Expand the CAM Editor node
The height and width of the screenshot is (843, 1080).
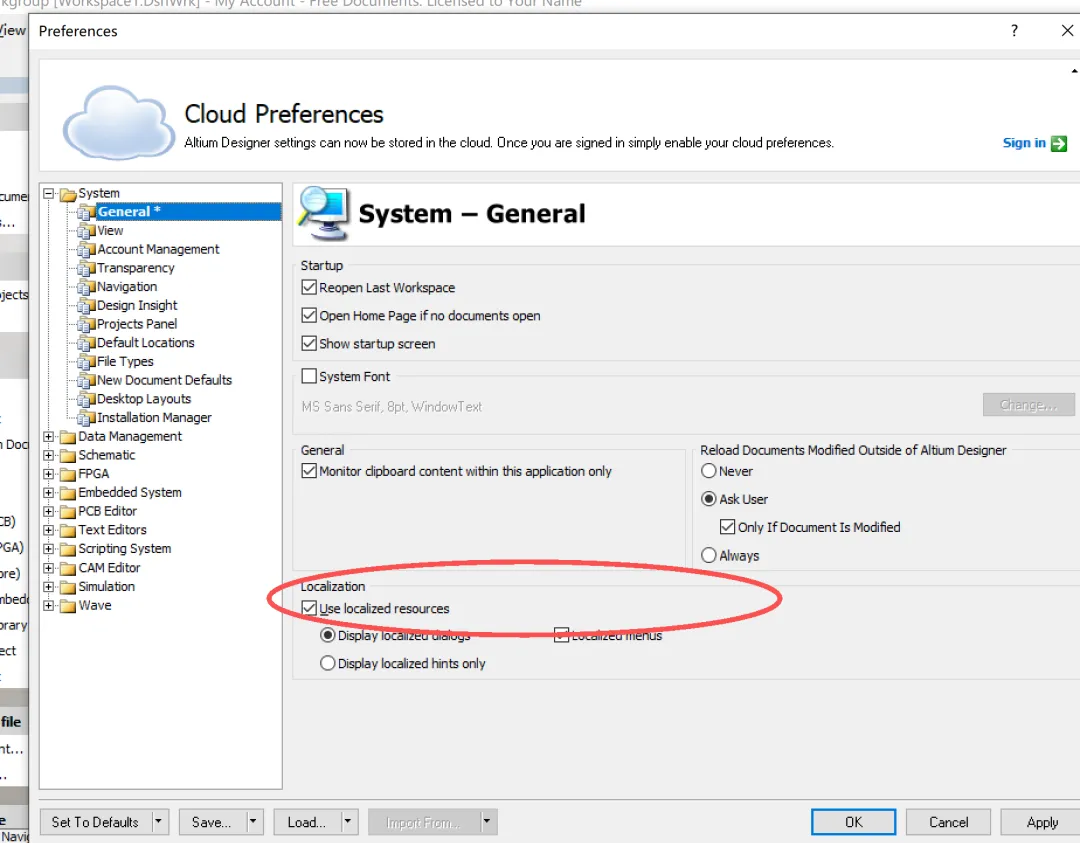point(48,568)
